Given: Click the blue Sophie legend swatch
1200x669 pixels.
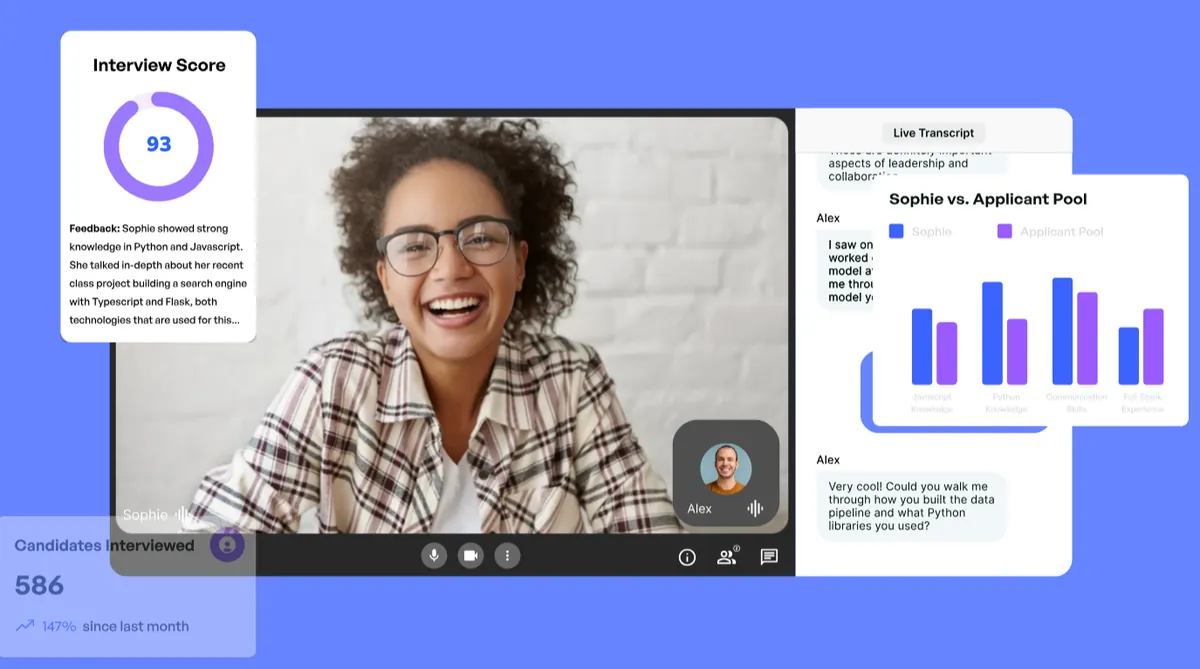Looking at the screenshot, I should point(896,231).
